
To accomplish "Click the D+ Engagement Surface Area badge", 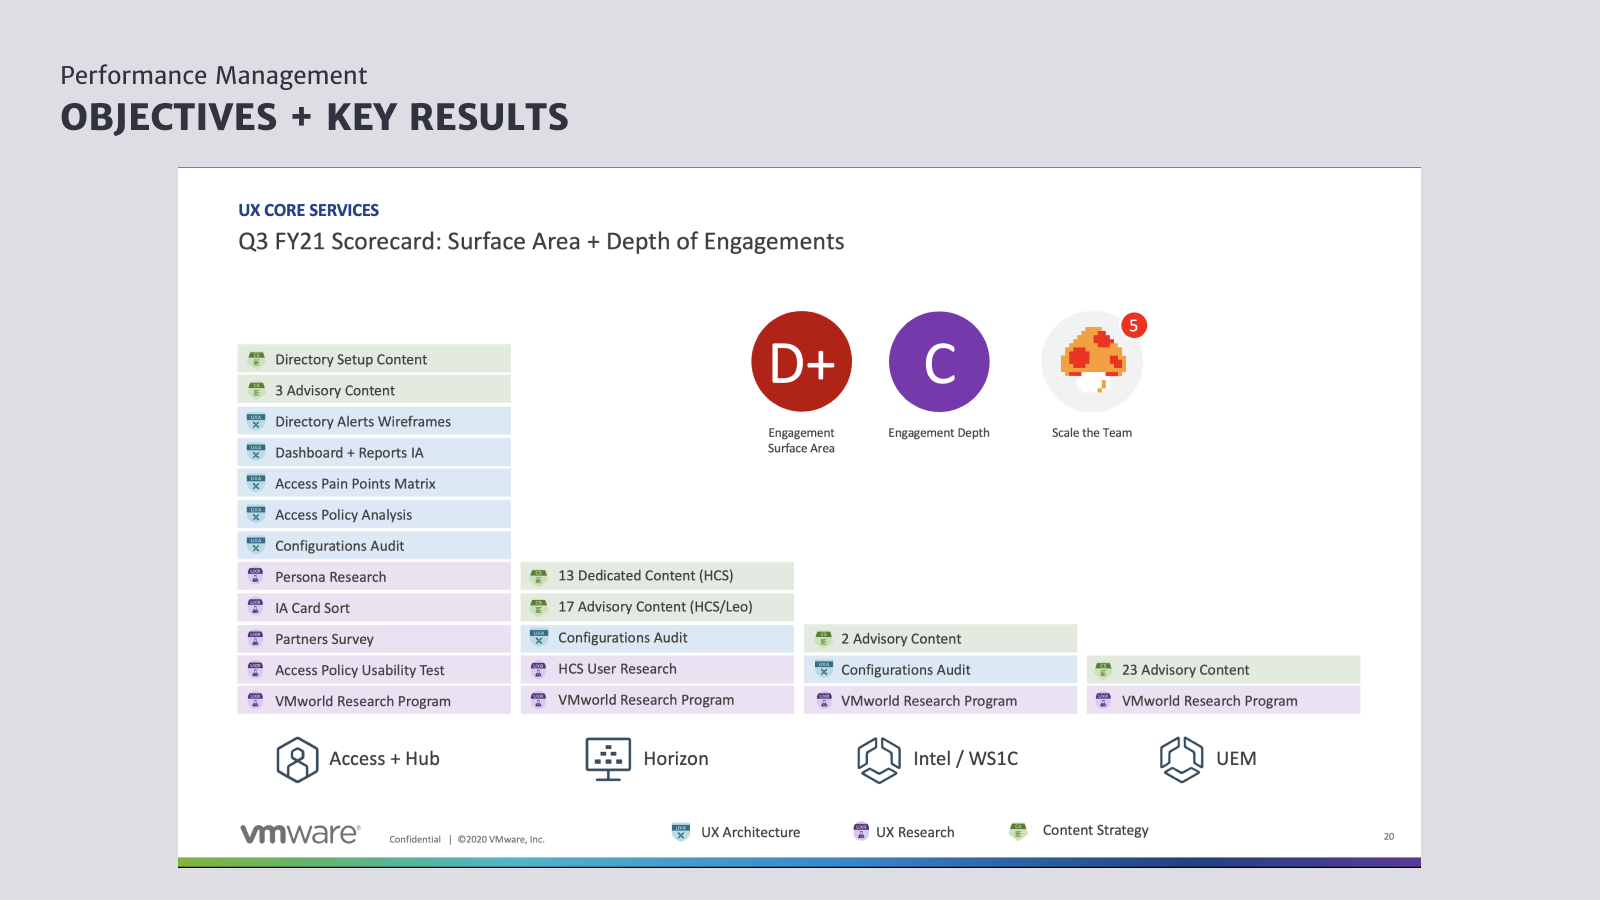I will point(801,362).
